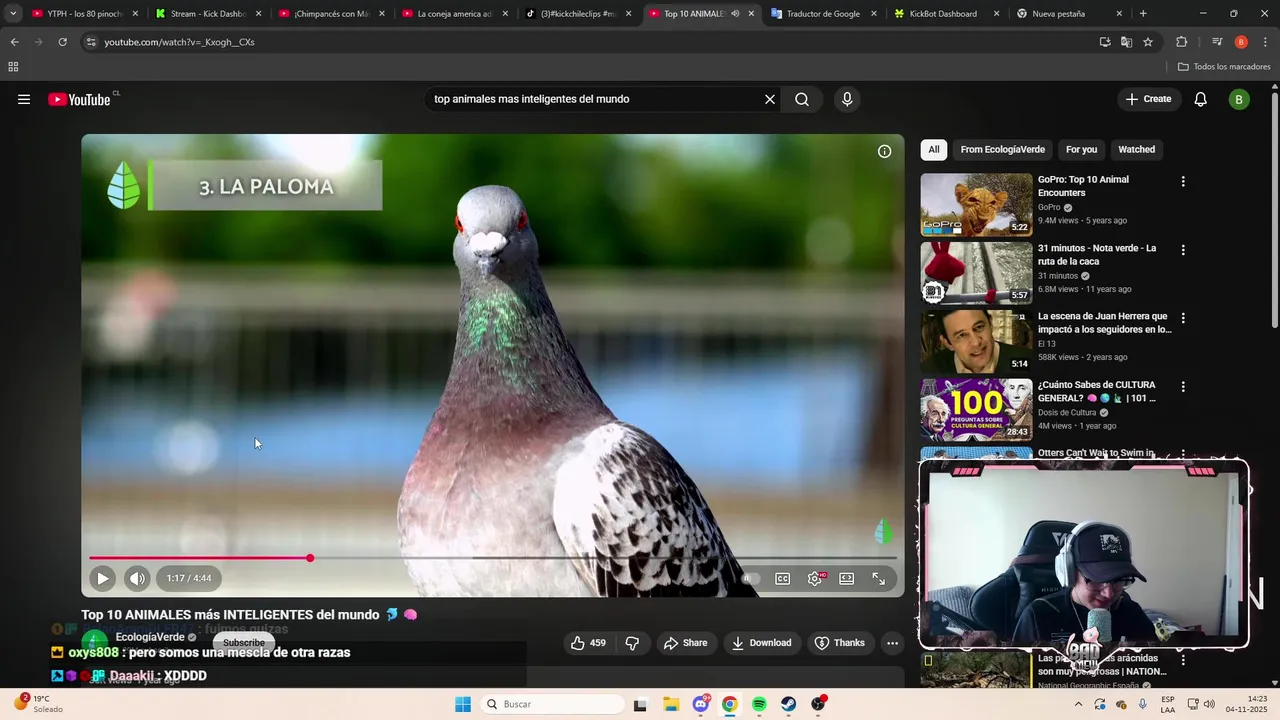Select the All filter chip
Viewport: 1280px width, 720px height.
coord(934,150)
